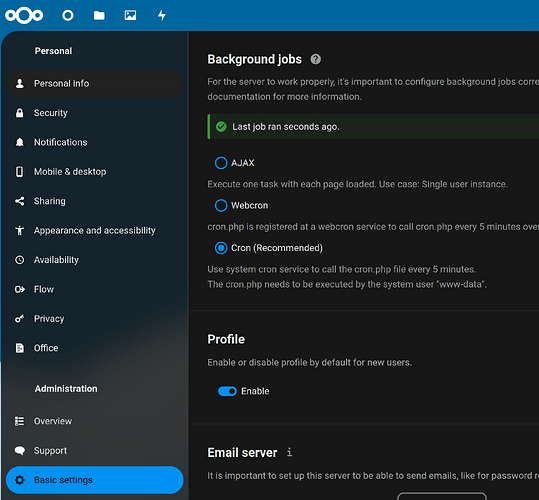Open the Dashboard circle icon
539x500 pixels.
pos(68,15)
